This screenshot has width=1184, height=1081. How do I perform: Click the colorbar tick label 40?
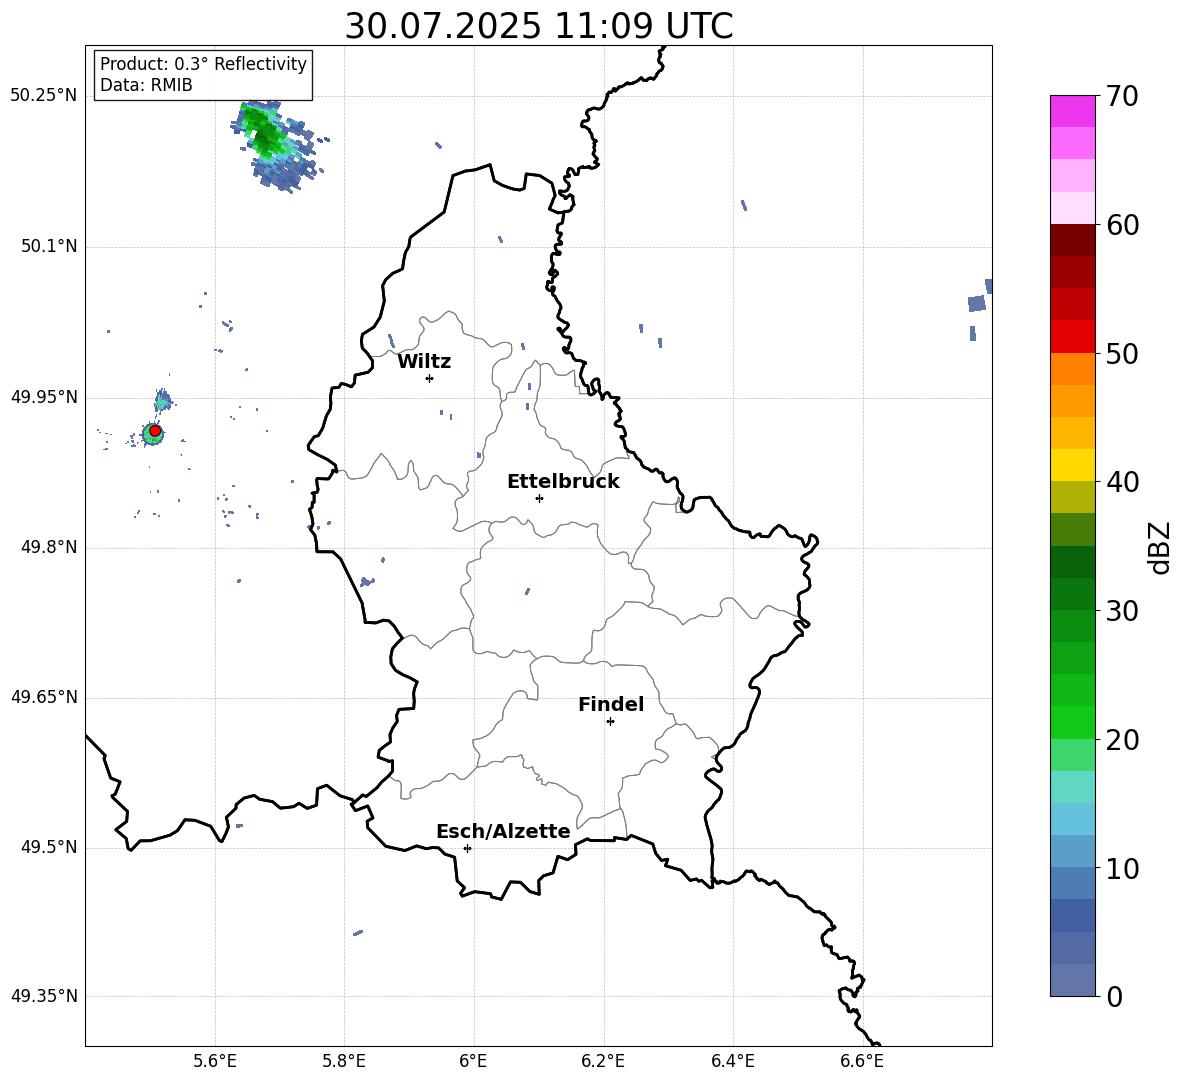point(1122,482)
